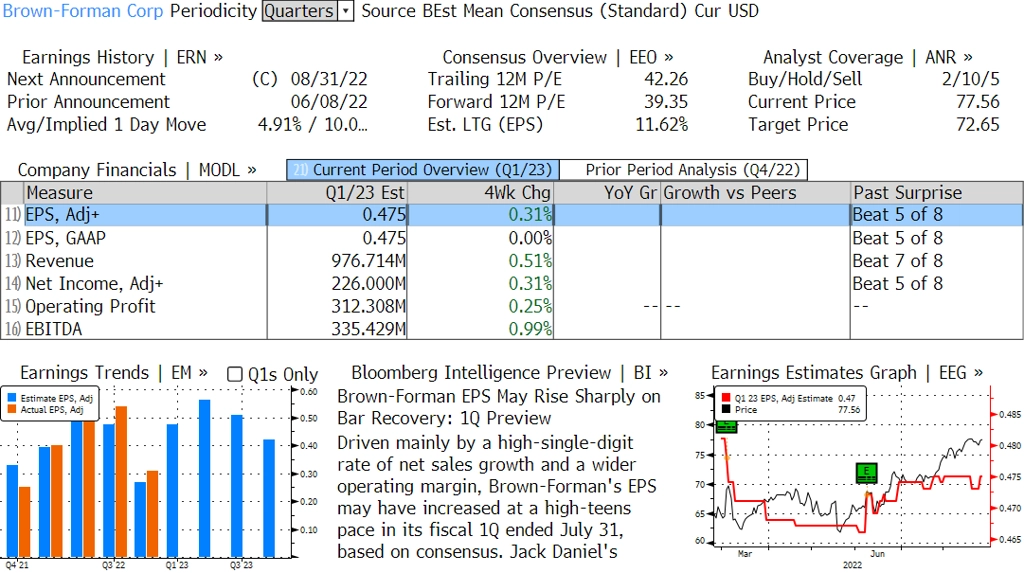Viewport: 1024px width, 573px height.
Task: Select the EPS, GAAP row
Action: 512,238
